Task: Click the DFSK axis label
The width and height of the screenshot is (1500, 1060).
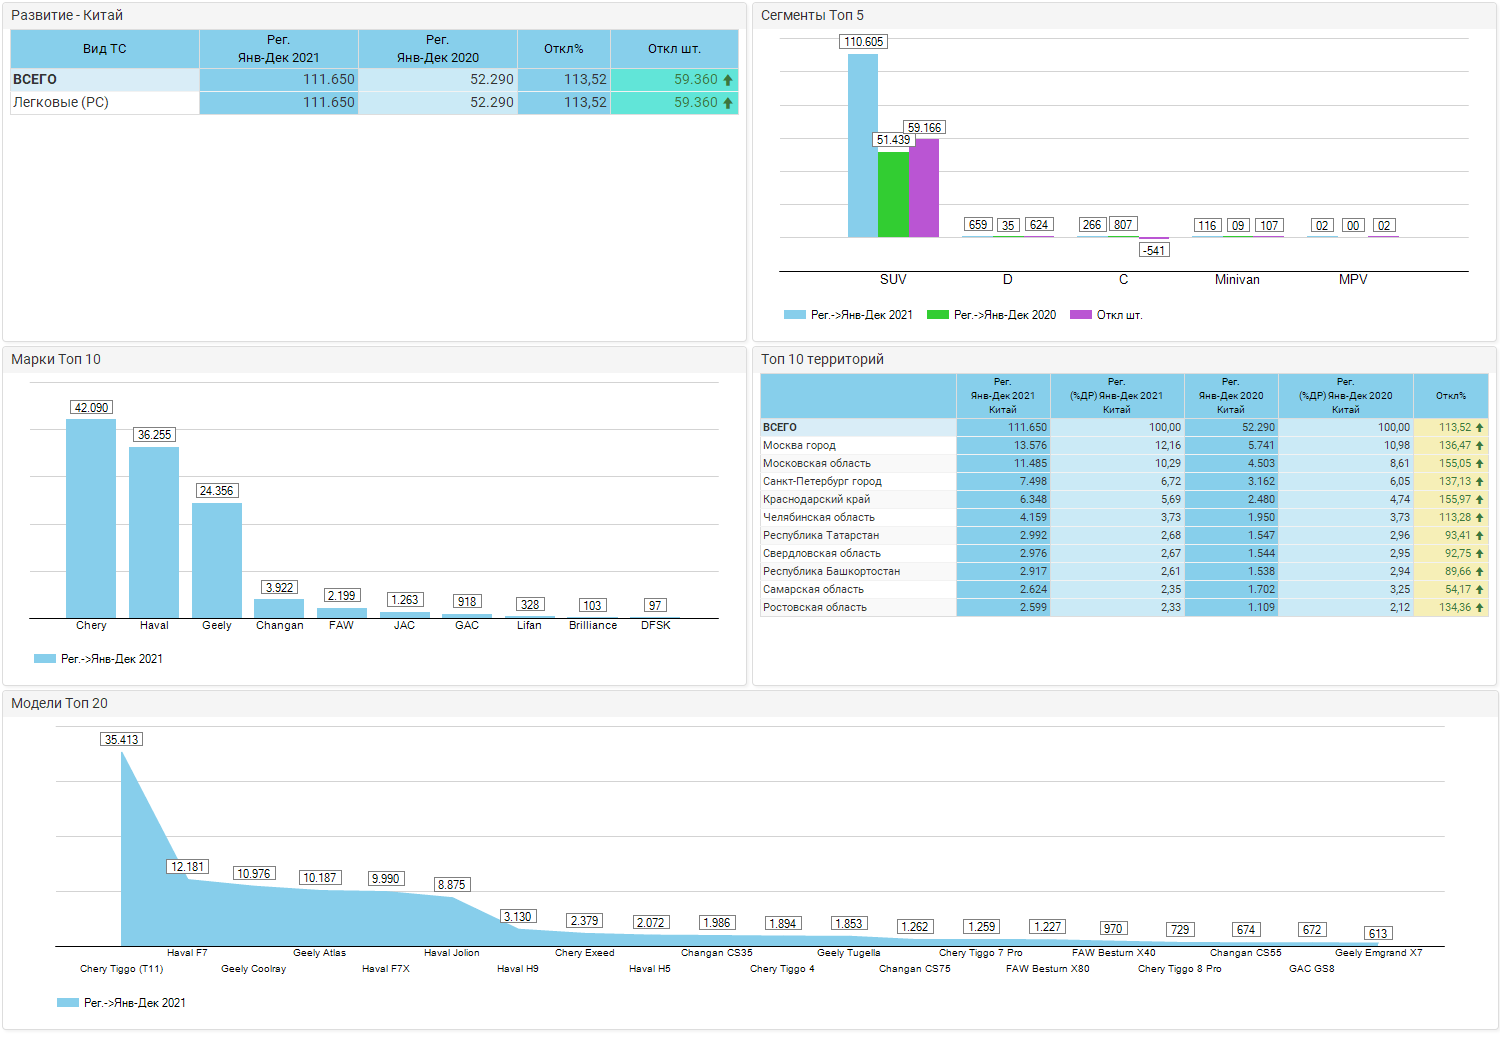Action: pyautogui.click(x=656, y=626)
